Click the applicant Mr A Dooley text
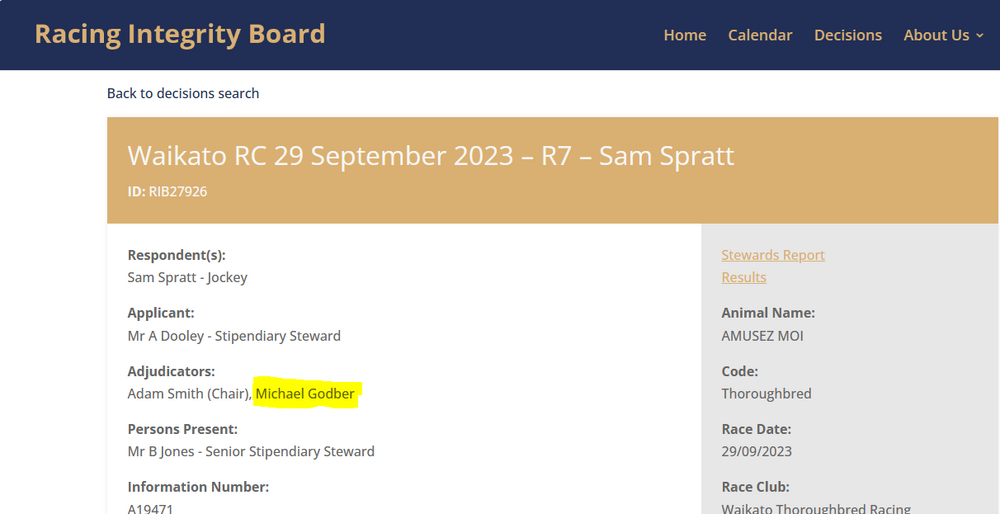The width and height of the screenshot is (1000, 514). (x=234, y=336)
